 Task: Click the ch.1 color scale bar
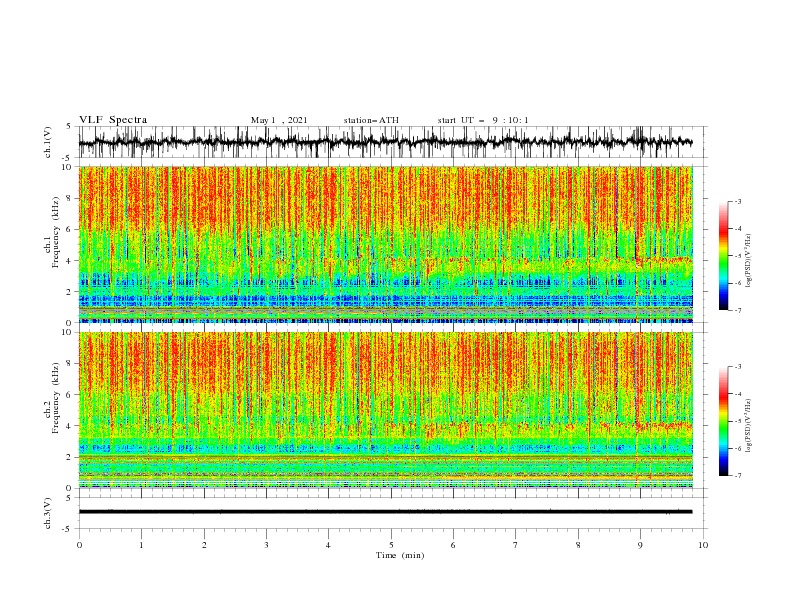click(723, 256)
